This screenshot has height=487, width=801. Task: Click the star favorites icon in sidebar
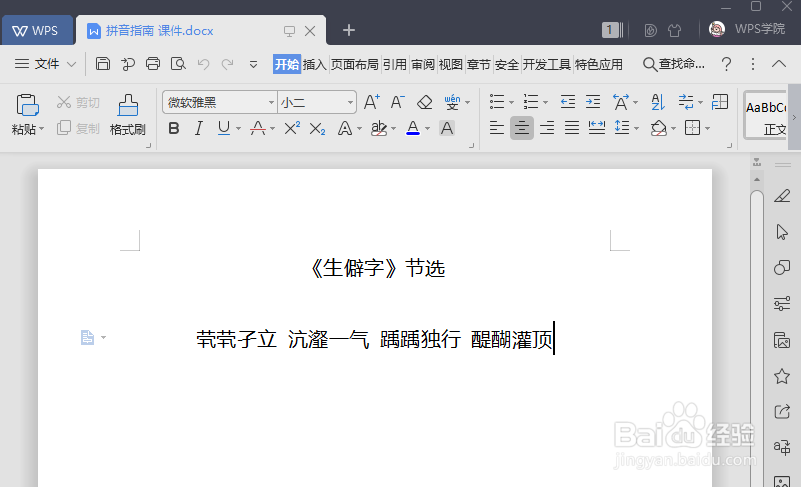[x=782, y=377]
